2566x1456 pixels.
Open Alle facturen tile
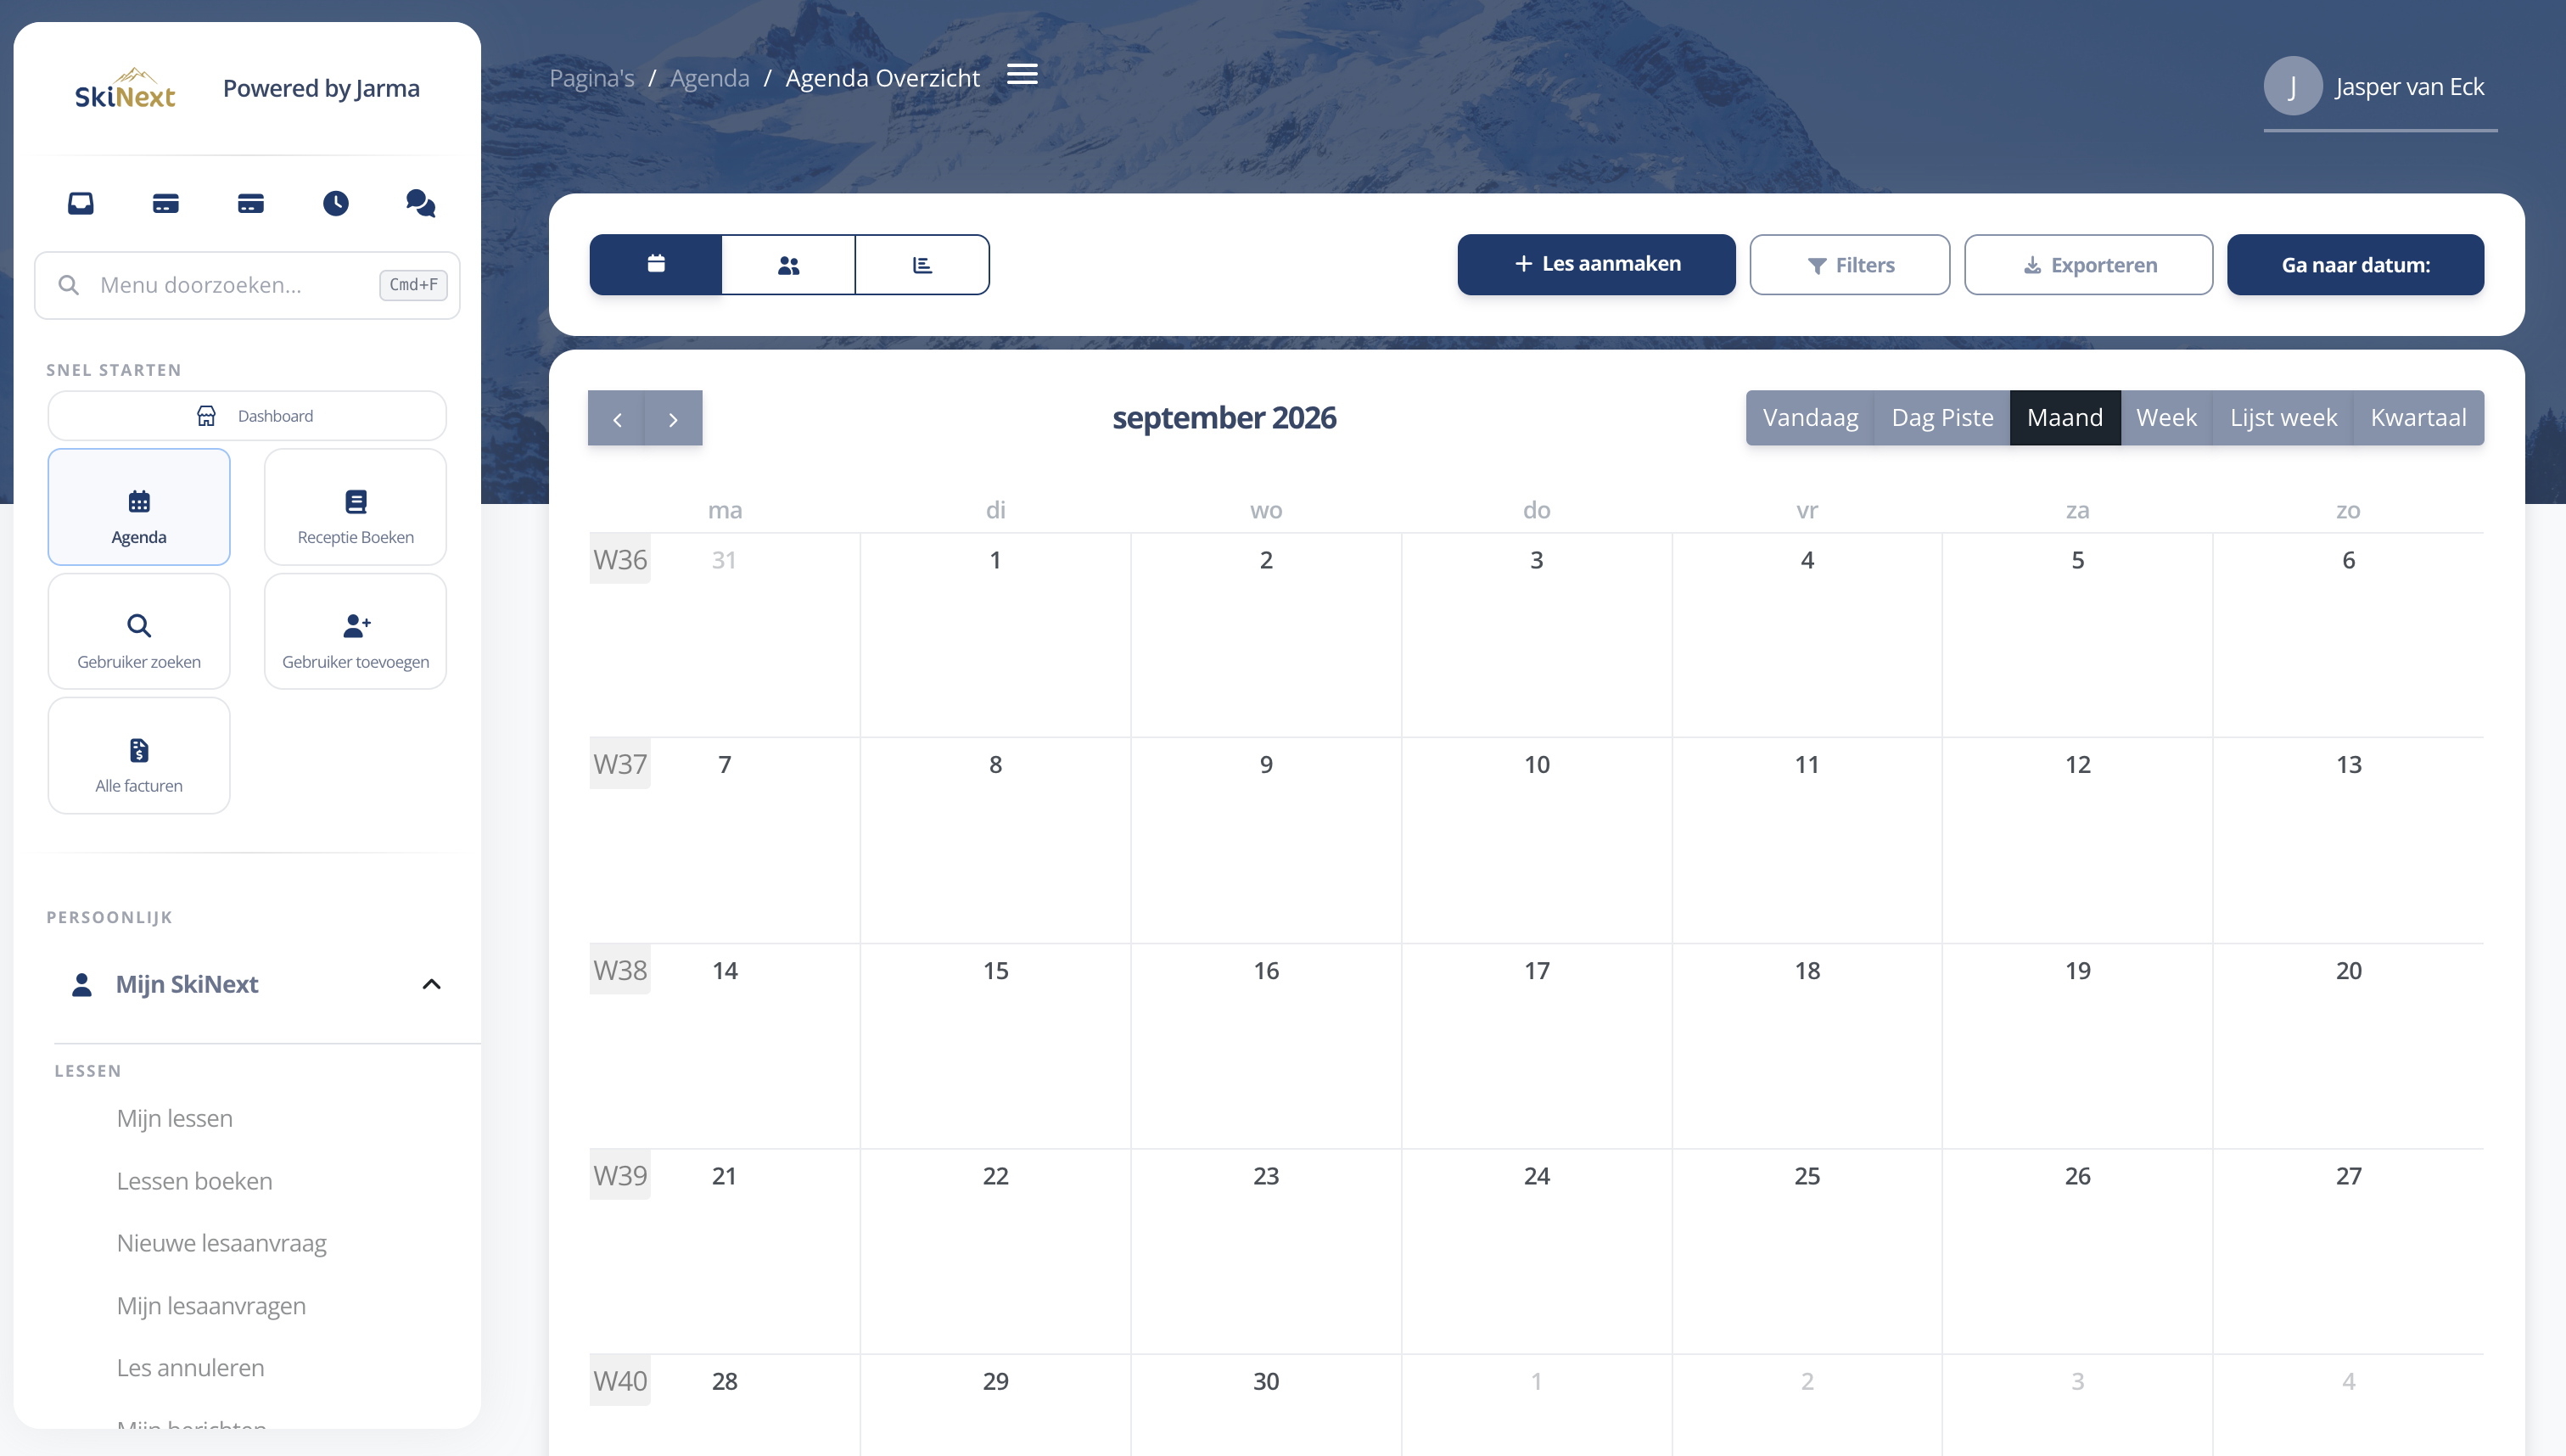pyautogui.click(x=139, y=756)
